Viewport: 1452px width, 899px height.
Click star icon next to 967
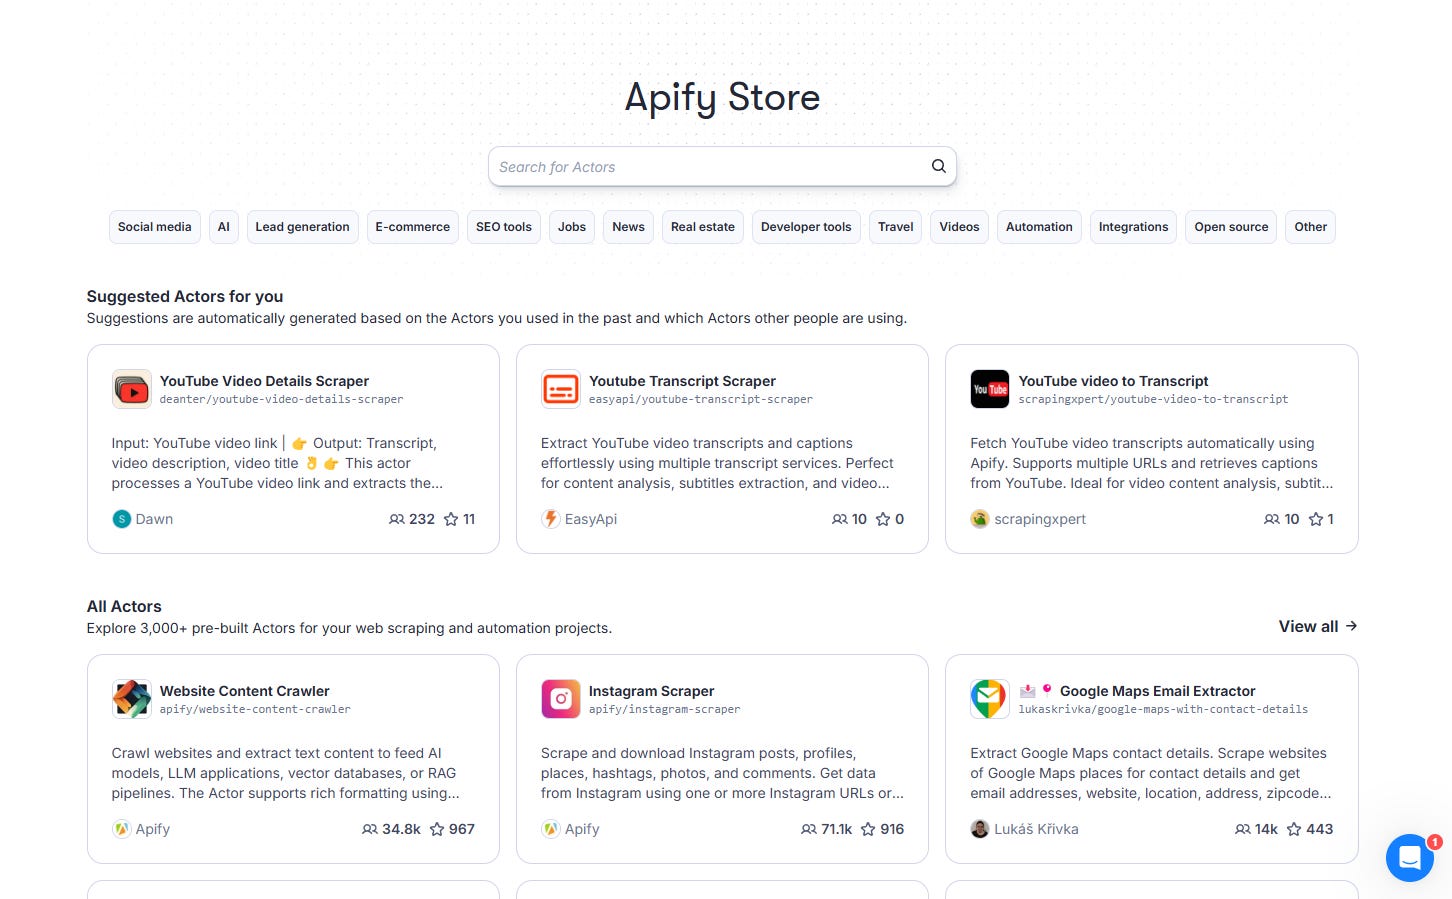pos(437,829)
